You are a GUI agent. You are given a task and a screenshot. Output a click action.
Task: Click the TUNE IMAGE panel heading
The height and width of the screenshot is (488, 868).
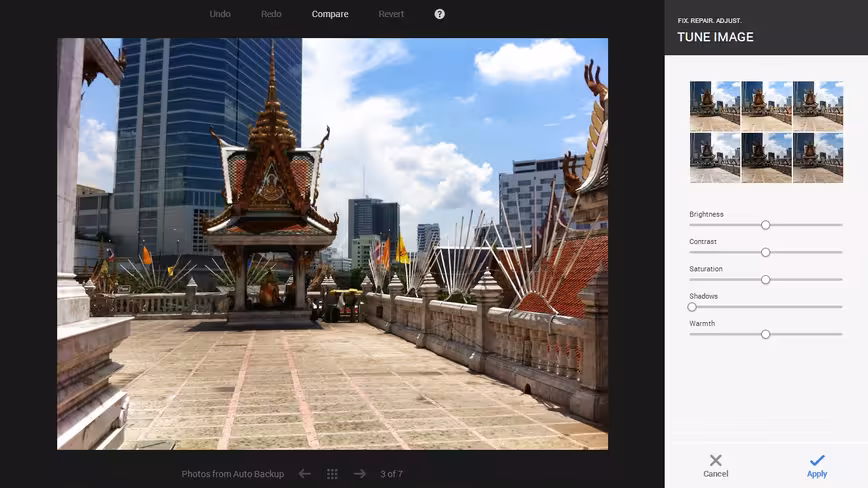[715, 37]
